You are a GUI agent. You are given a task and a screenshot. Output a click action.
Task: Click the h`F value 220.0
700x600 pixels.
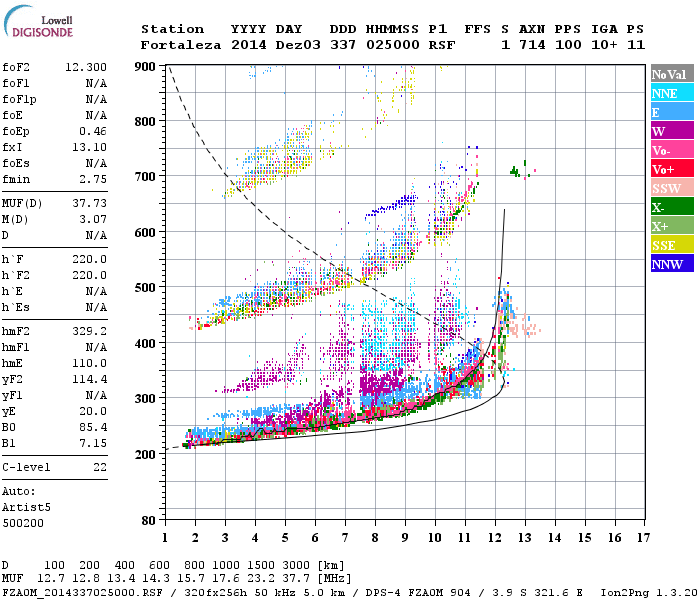[90, 259]
